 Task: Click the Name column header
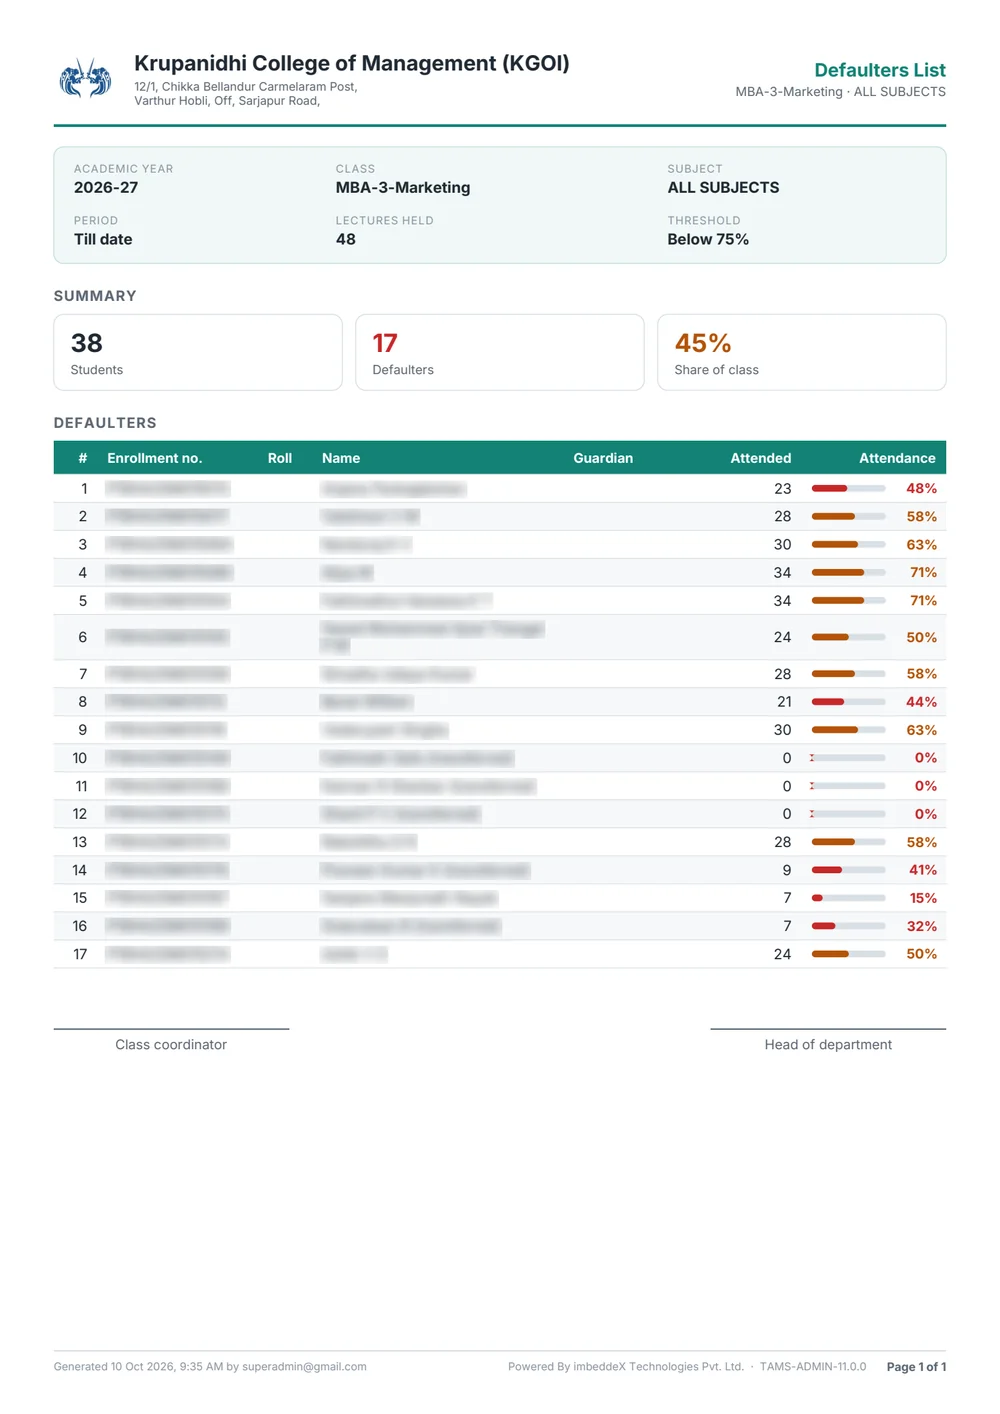point(341,458)
